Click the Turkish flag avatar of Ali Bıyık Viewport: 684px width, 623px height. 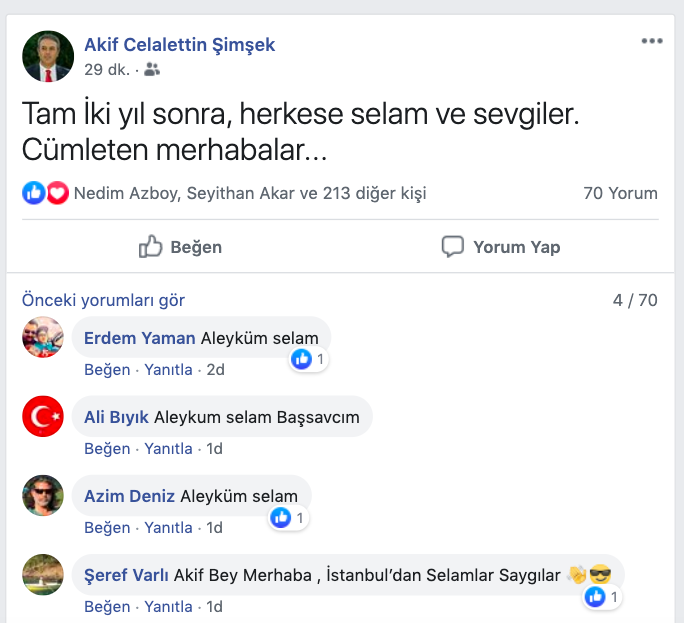[x=43, y=416]
